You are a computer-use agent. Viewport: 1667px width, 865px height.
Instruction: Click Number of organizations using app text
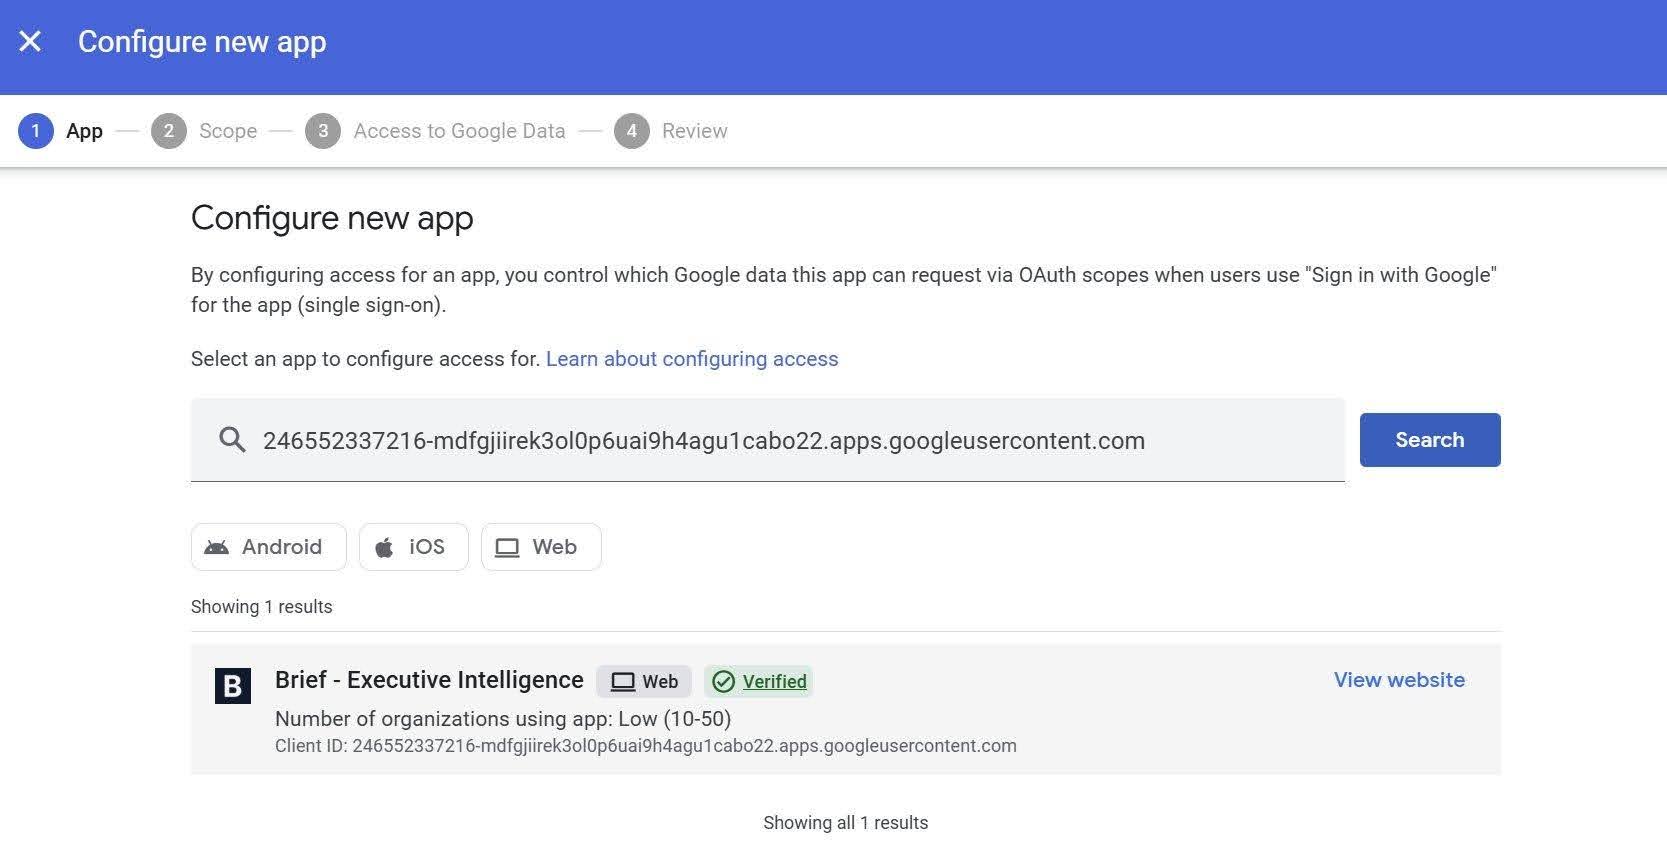[503, 719]
